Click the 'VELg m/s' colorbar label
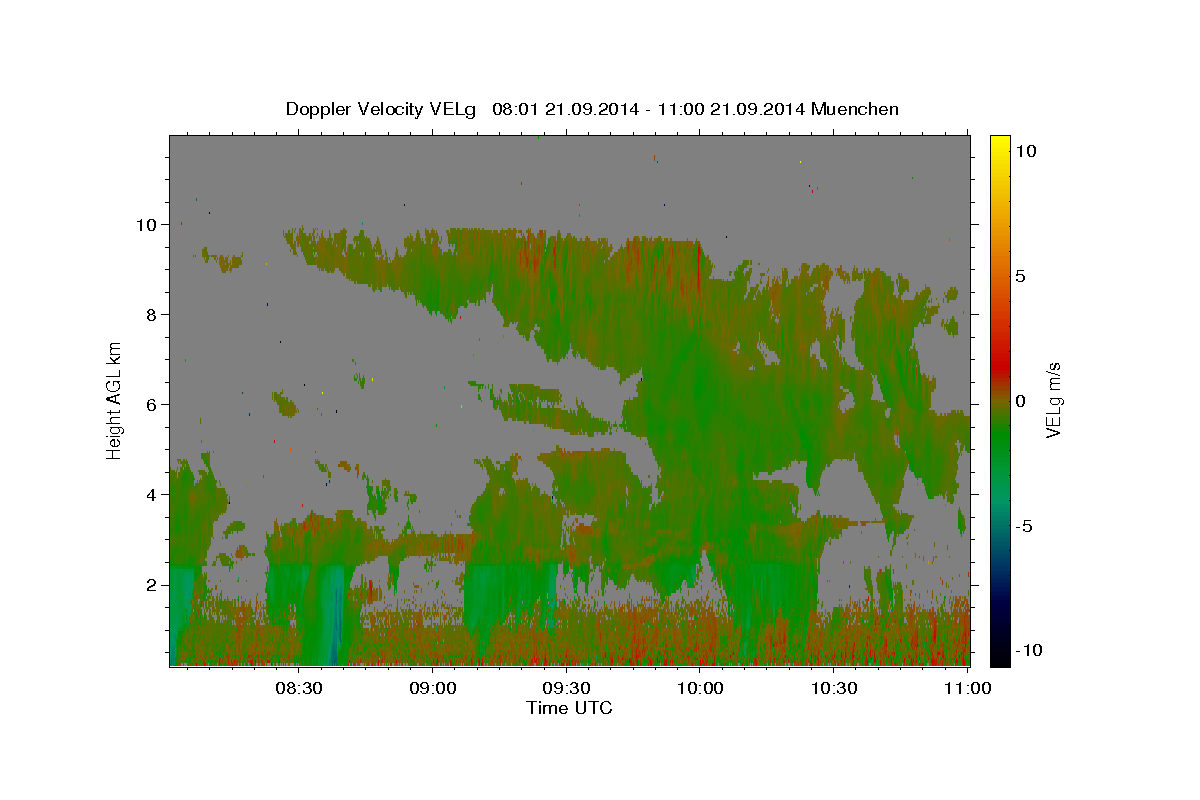The image size is (1200, 800). (1053, 401)
